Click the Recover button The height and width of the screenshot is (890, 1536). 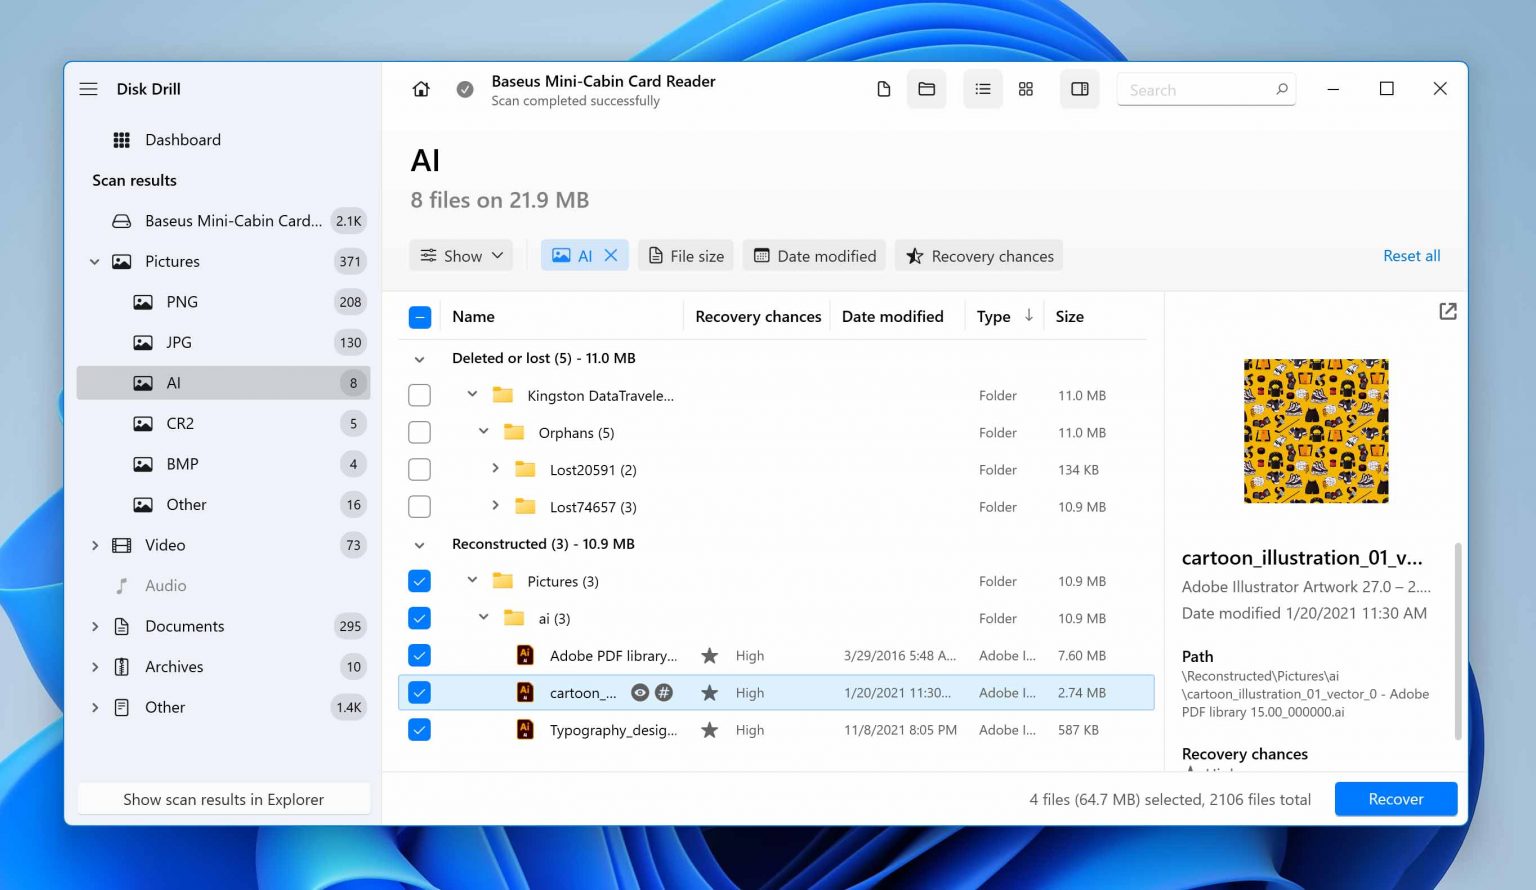[1395, 799]
